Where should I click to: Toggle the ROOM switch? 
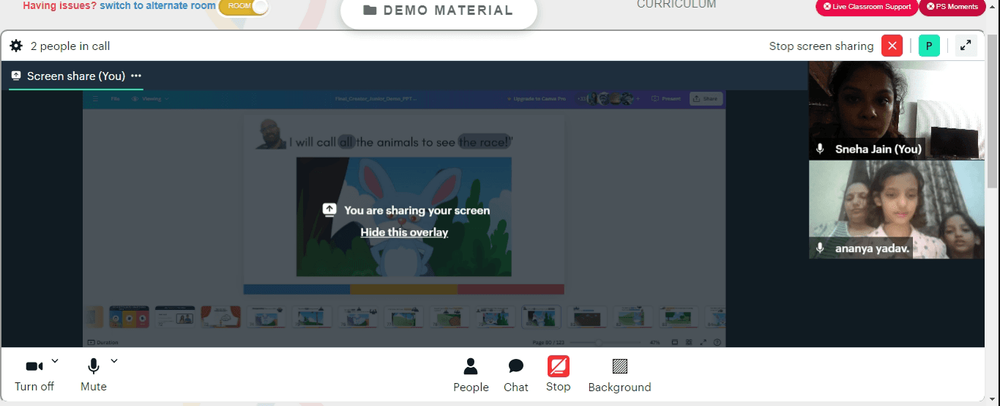click(243, 6)
